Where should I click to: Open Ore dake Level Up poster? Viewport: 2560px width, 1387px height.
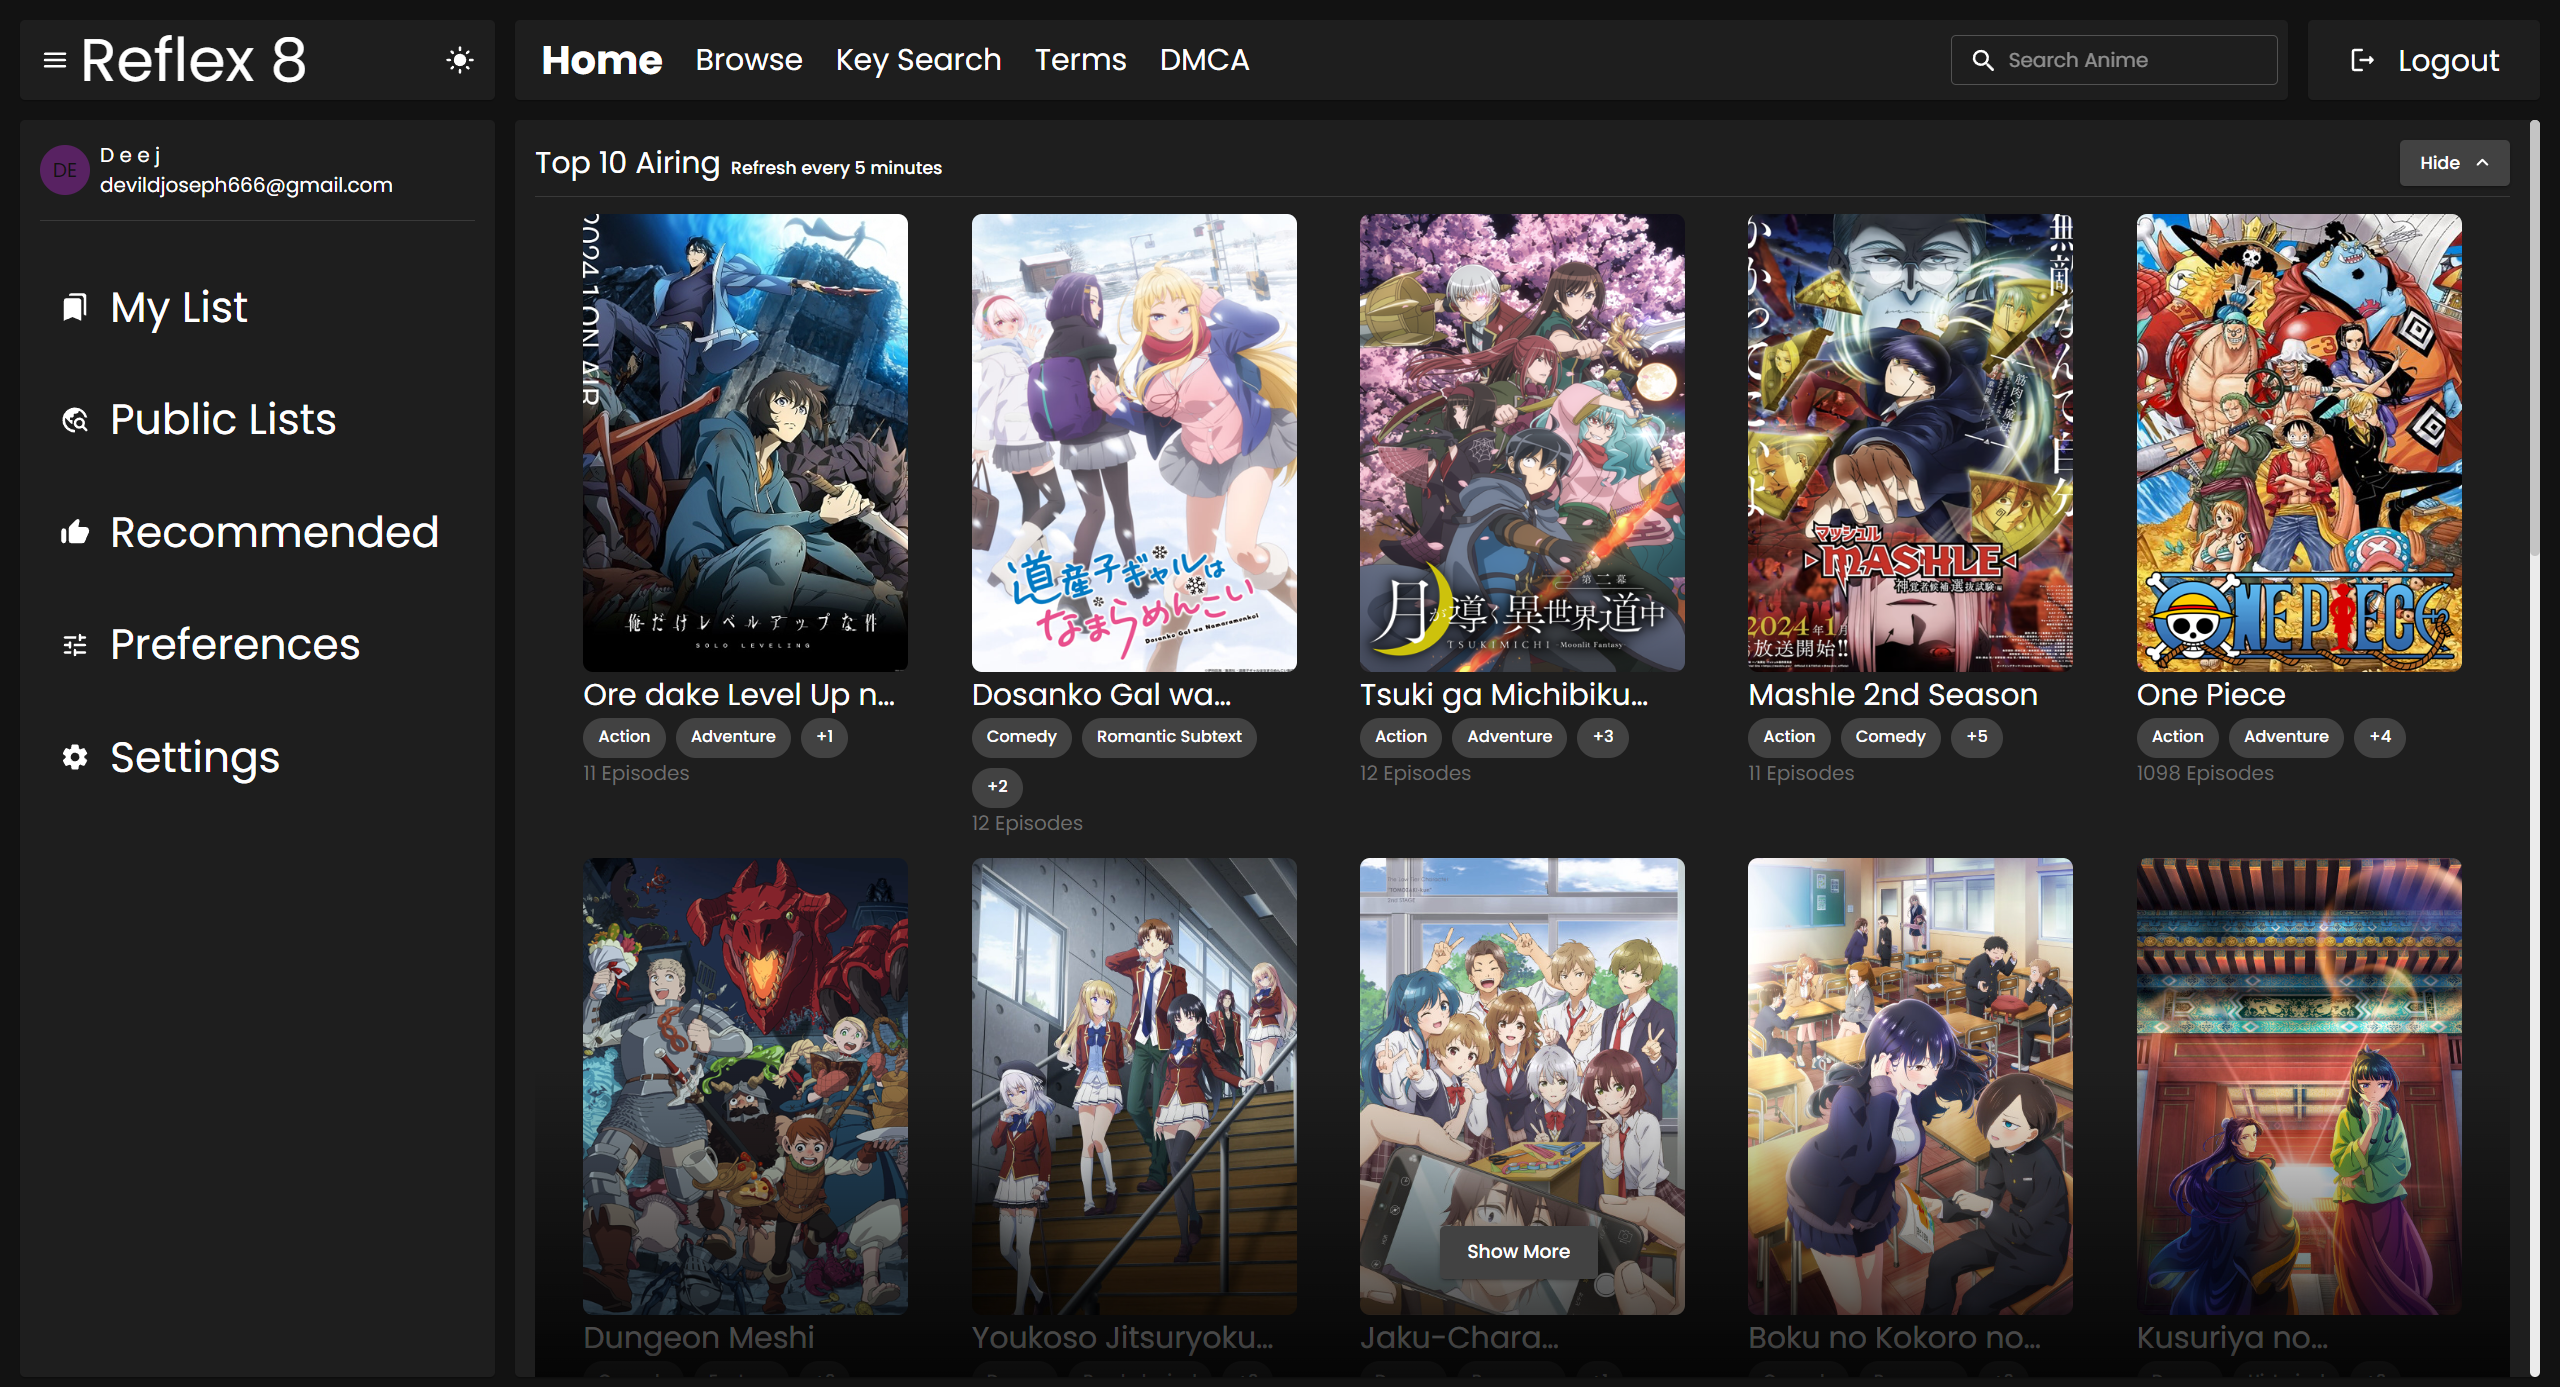(745, 442)
